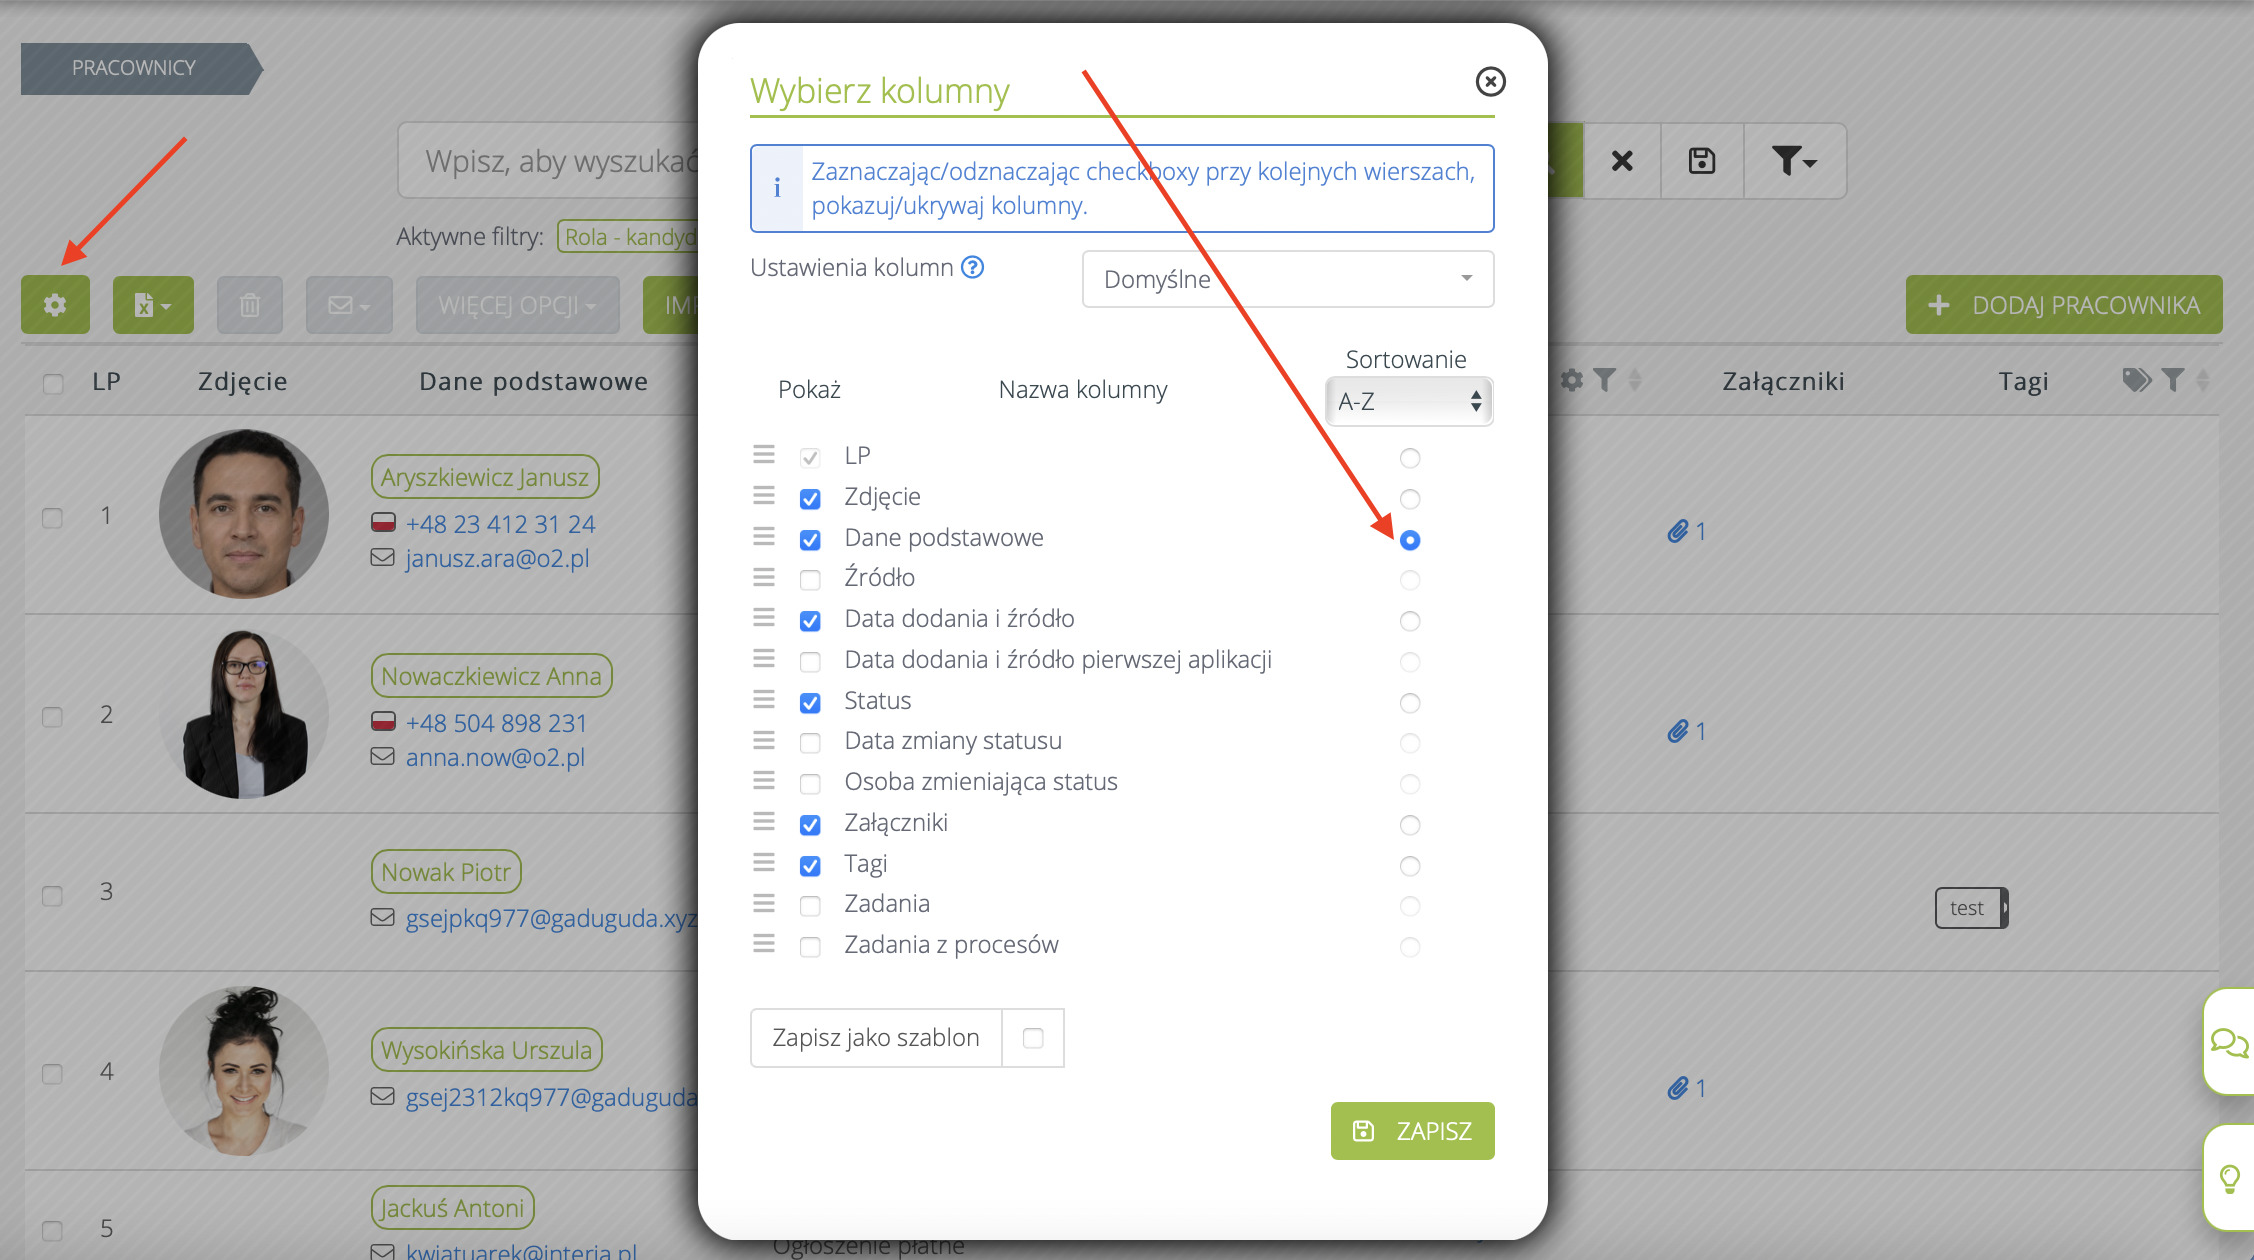This screenshot has width=2254, height=1260.
Task: Click DODAJ PRACOWNIKA button
Action: (x=2063, y=305)
